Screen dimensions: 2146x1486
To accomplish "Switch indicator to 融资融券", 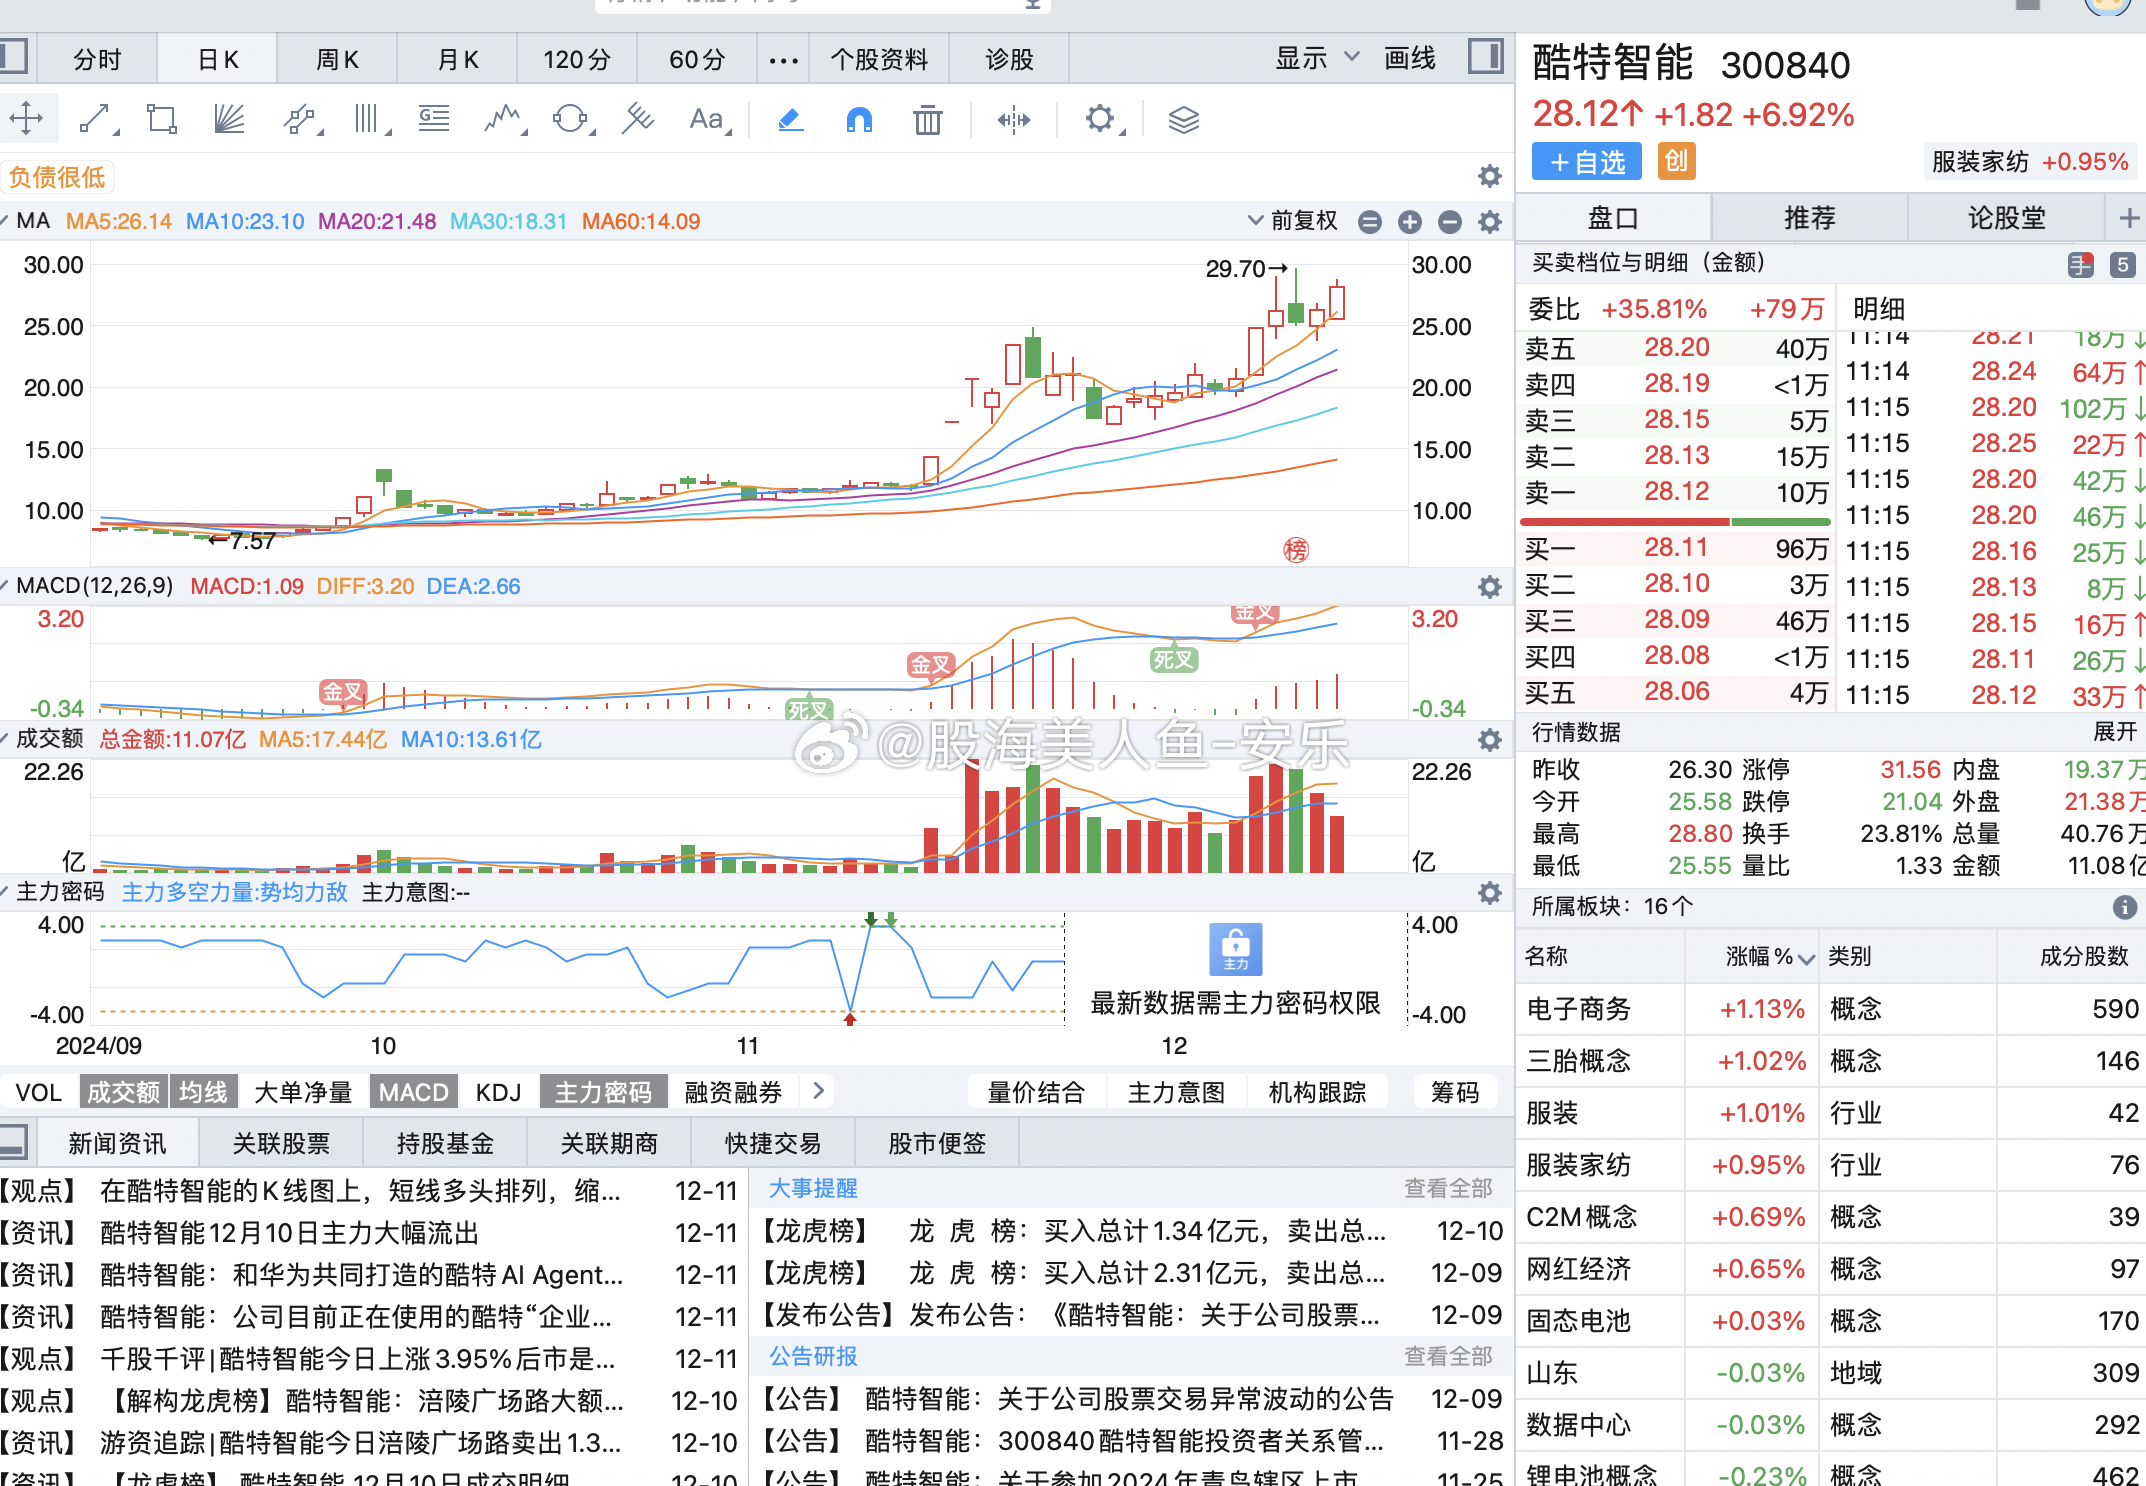I will [734, 1091].
